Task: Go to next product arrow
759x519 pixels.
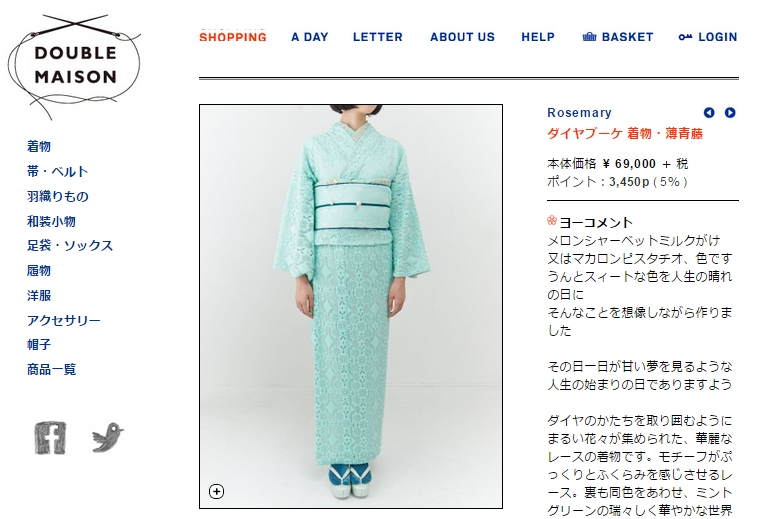Action: click(730, 113)
